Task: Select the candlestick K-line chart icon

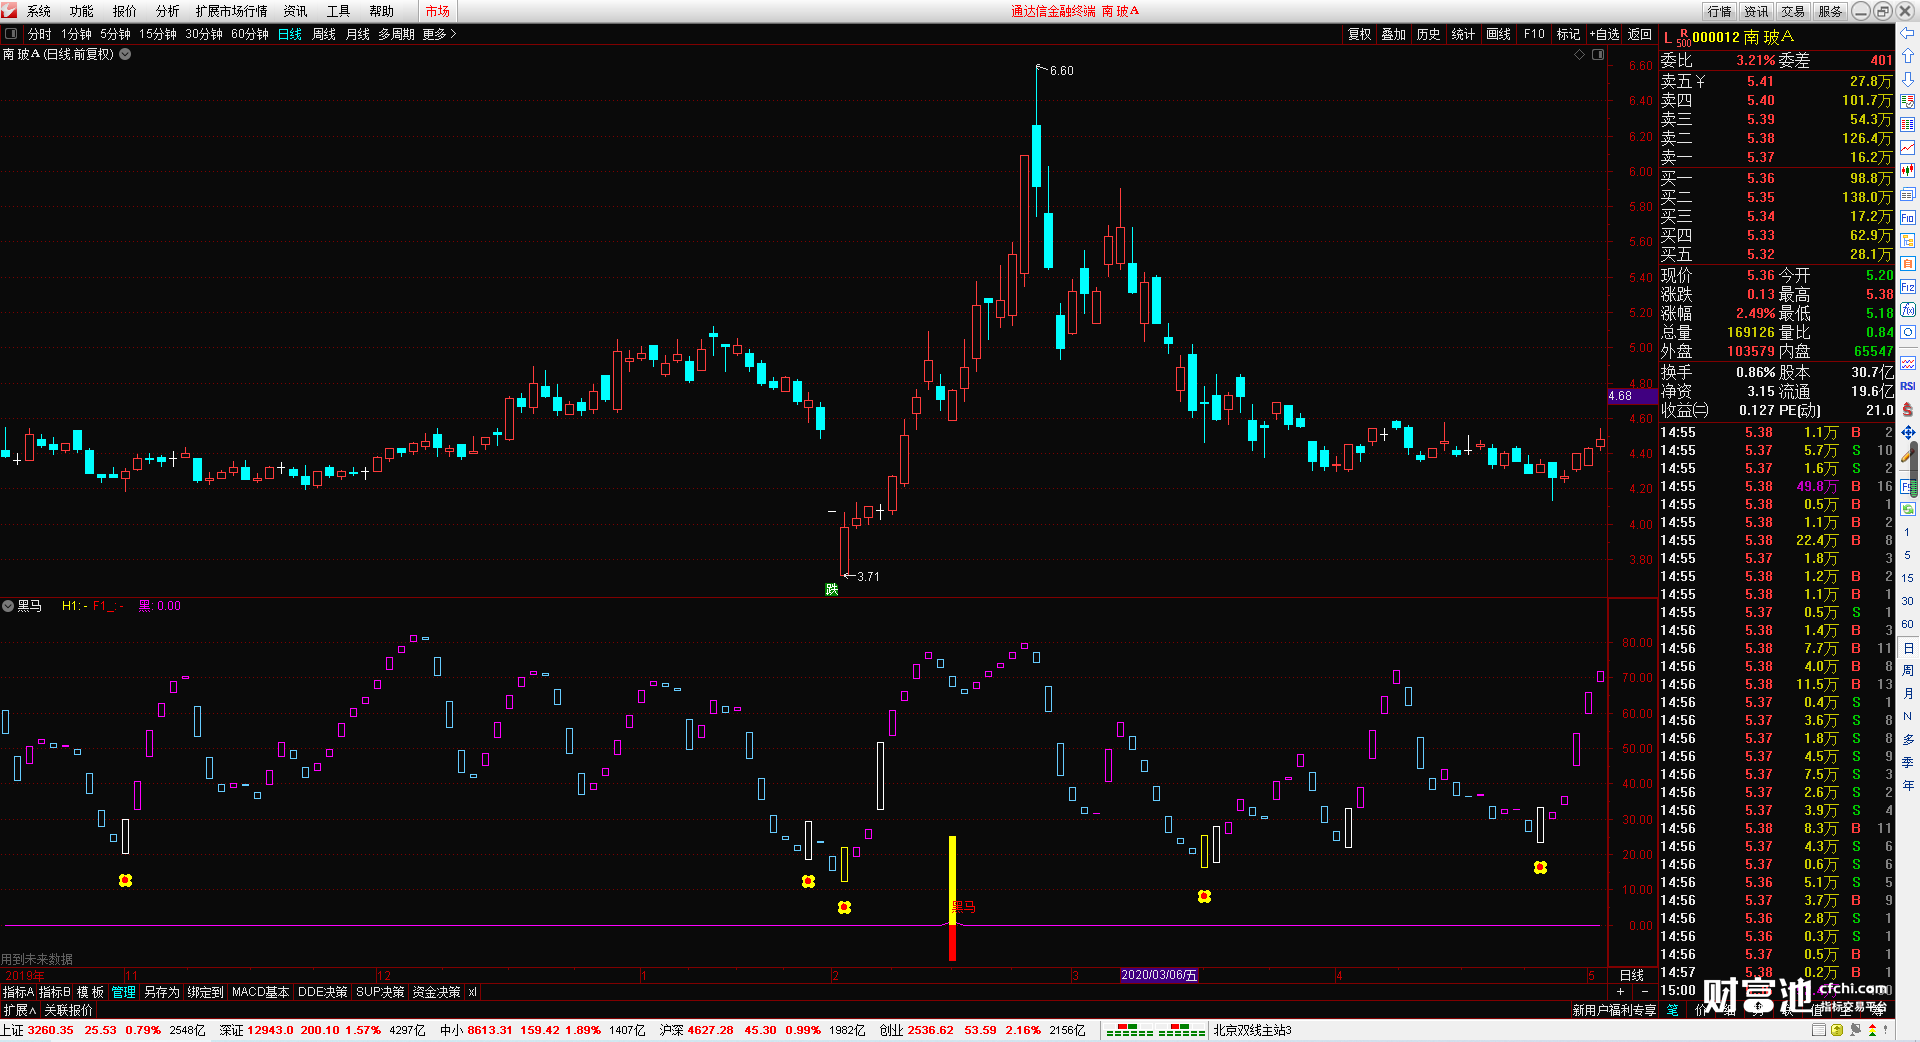Action: pyautogui.click(x=1908, y=171)
